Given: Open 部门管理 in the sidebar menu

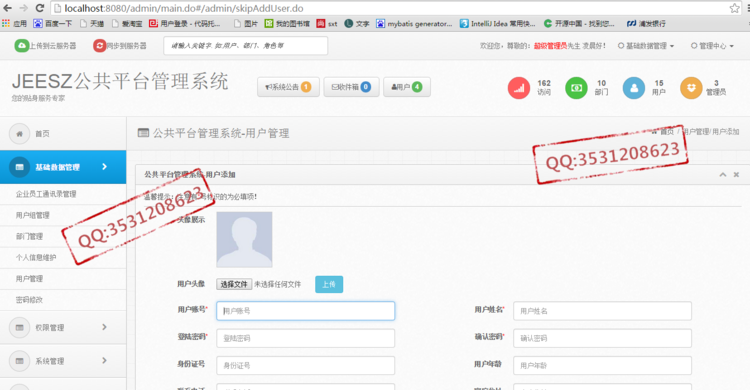Looking at the screenshot, I should tap(29, 236).
